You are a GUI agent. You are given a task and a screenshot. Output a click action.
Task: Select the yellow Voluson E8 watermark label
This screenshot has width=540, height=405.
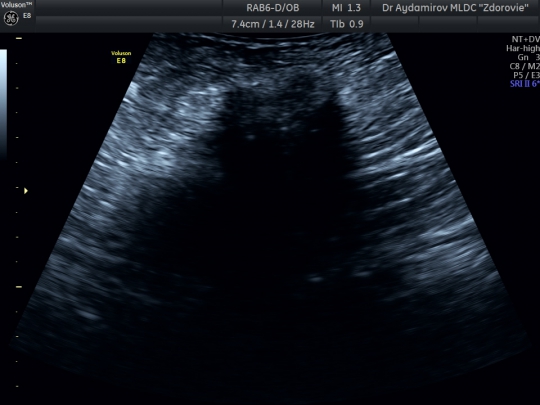tap(121, 57)
